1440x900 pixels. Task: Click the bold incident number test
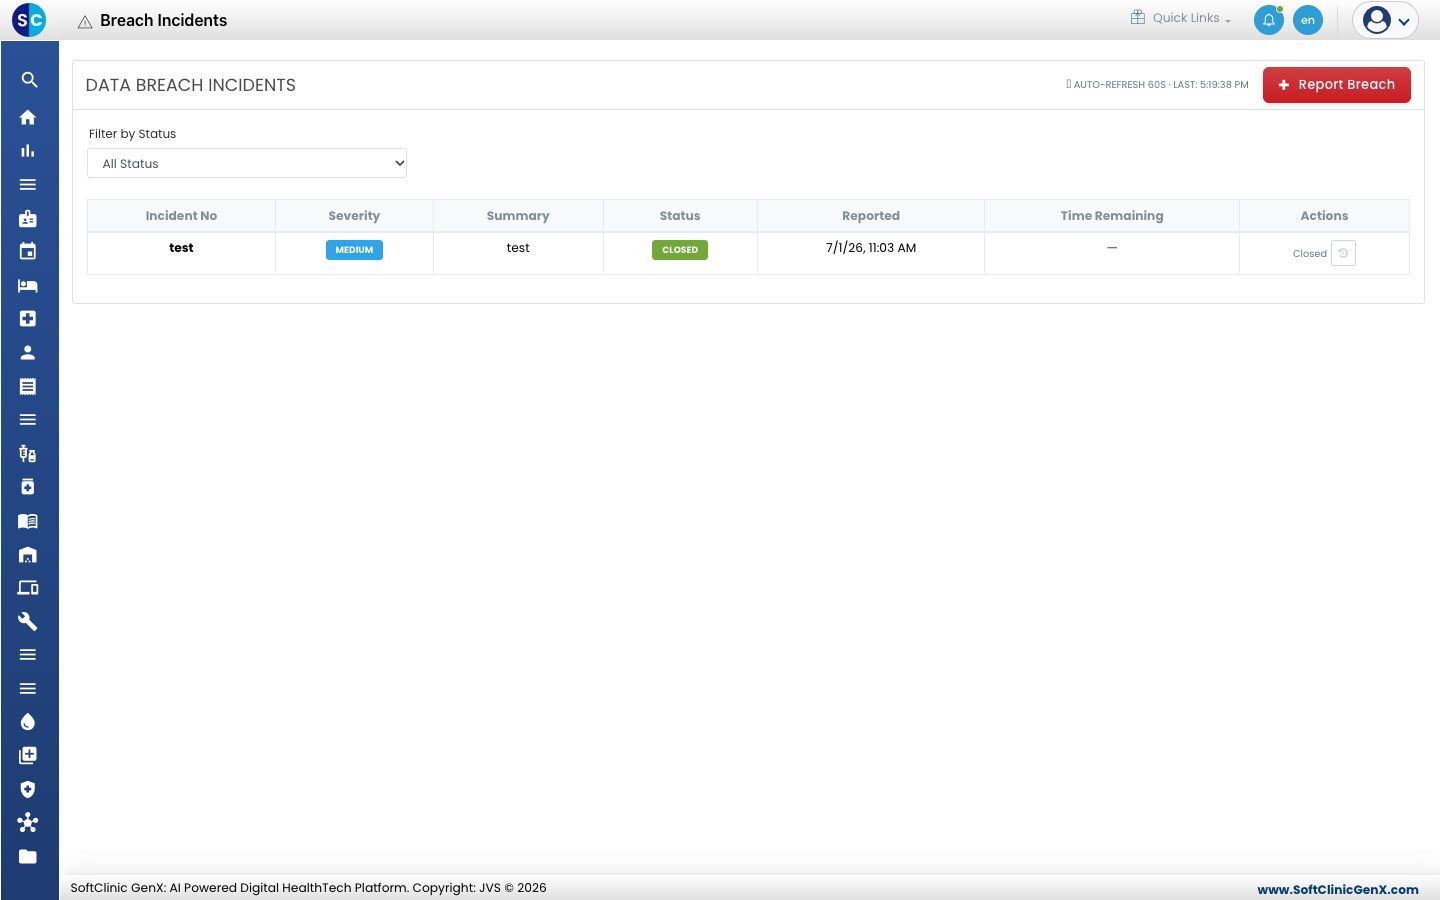pos(181,248)
